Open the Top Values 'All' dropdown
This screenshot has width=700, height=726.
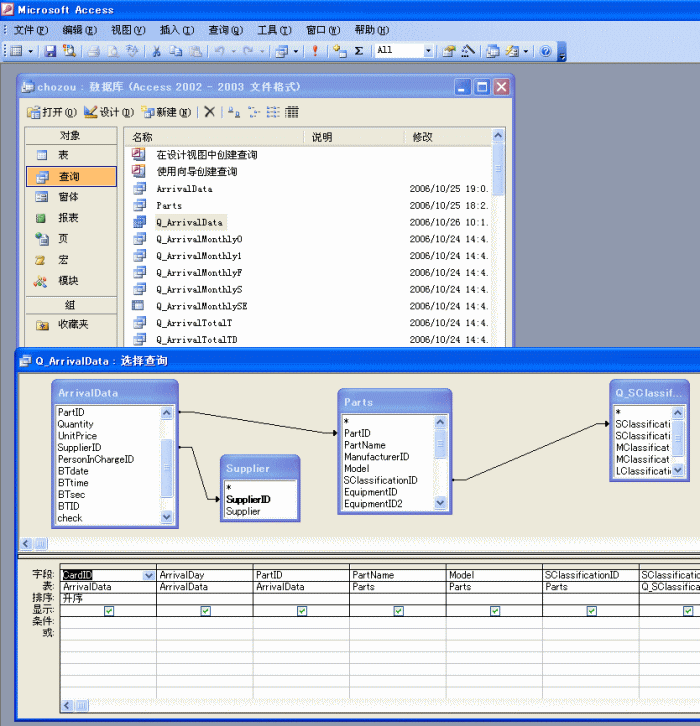(x=428, y=51)
